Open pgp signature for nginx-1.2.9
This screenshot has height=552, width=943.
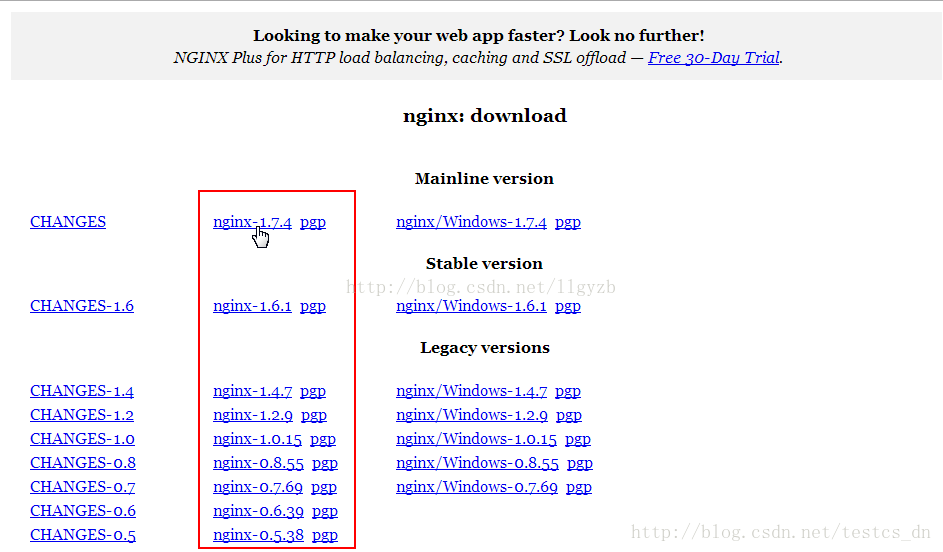click(314, 416)
